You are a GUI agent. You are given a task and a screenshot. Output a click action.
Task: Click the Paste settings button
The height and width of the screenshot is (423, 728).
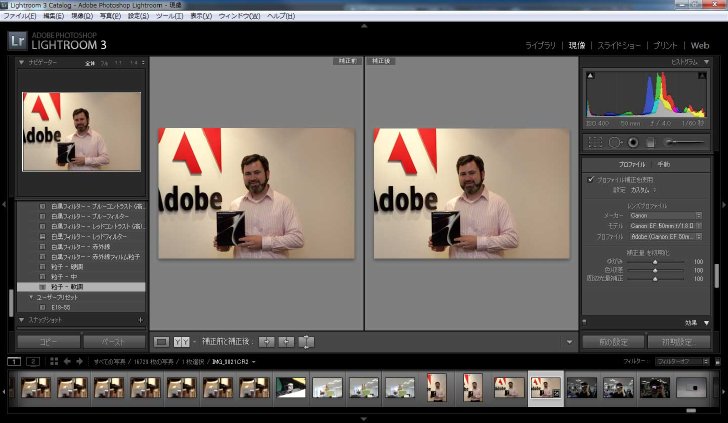pos(114,342)
